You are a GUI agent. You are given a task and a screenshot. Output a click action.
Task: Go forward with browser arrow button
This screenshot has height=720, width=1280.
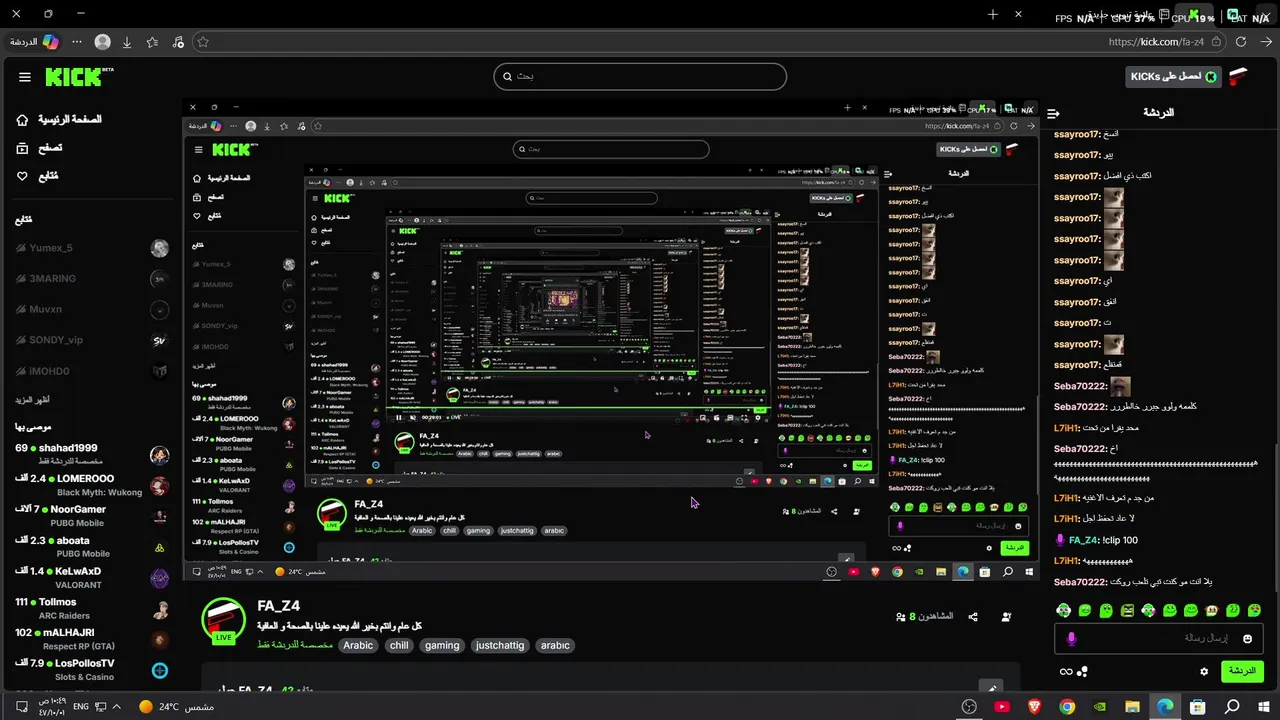pyautogui.click(x=1265, y=42)
